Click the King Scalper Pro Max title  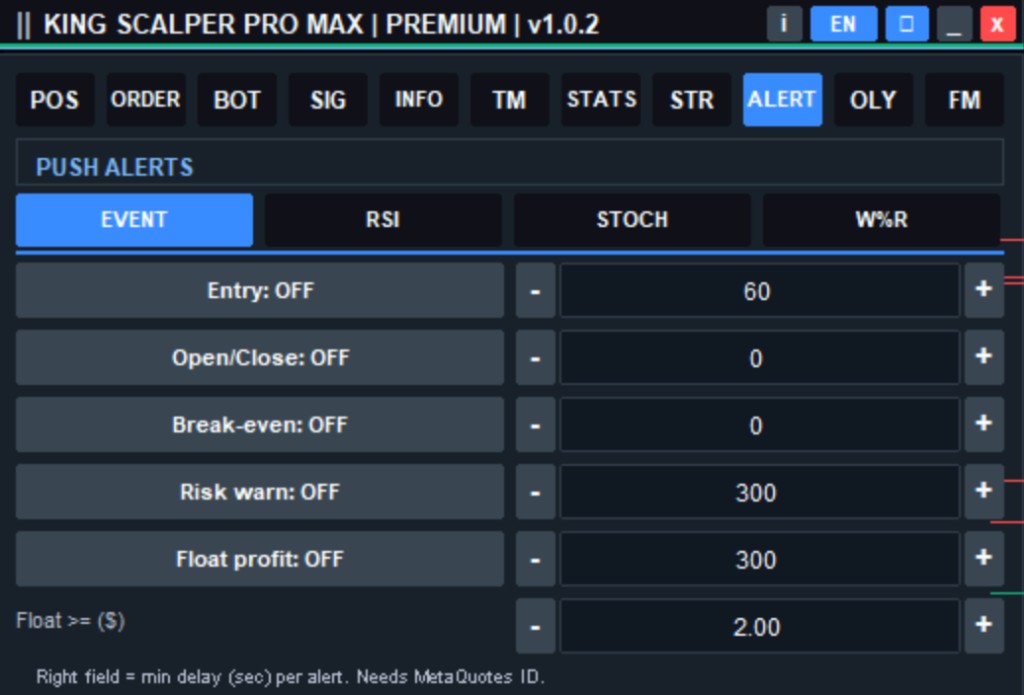pyautogui.click(x=321, y=25)
